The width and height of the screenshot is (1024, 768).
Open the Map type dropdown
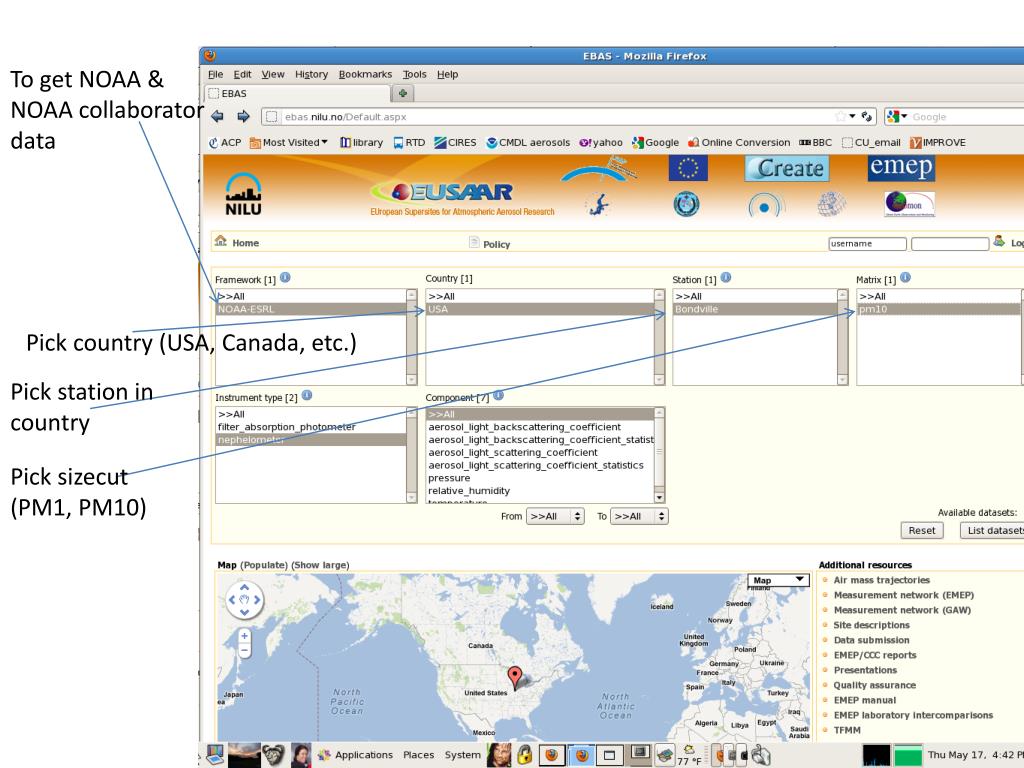click(x=778, y=580)
